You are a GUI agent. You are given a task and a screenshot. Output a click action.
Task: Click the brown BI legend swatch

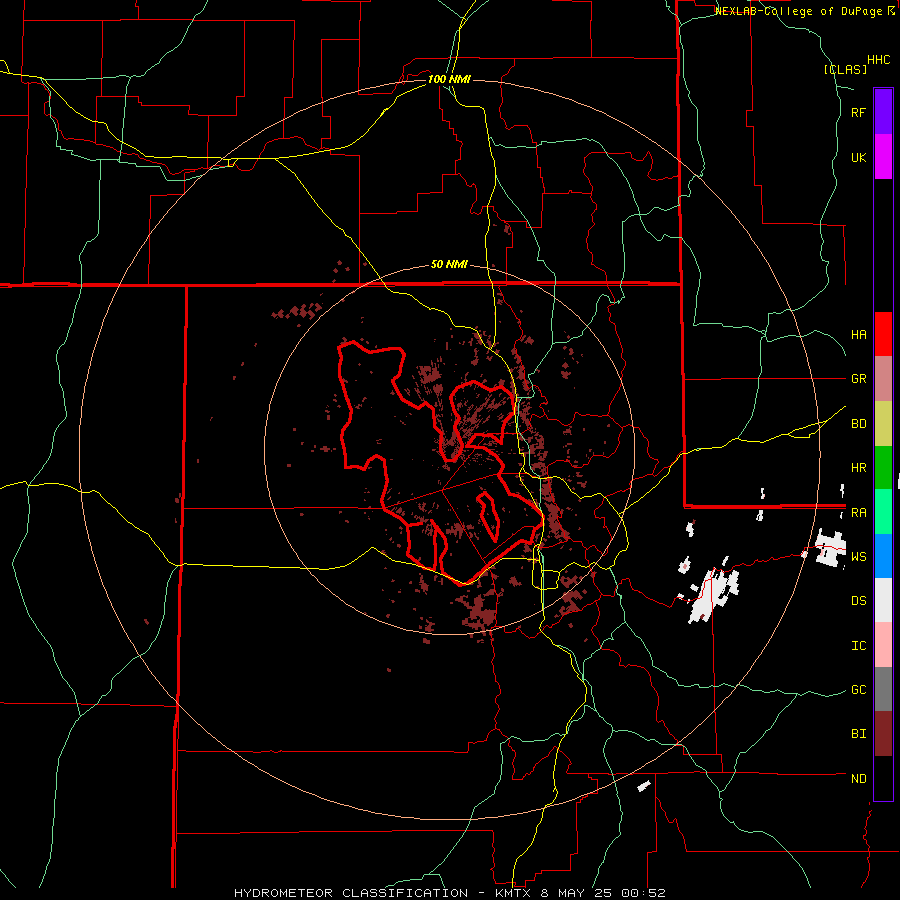883,734
